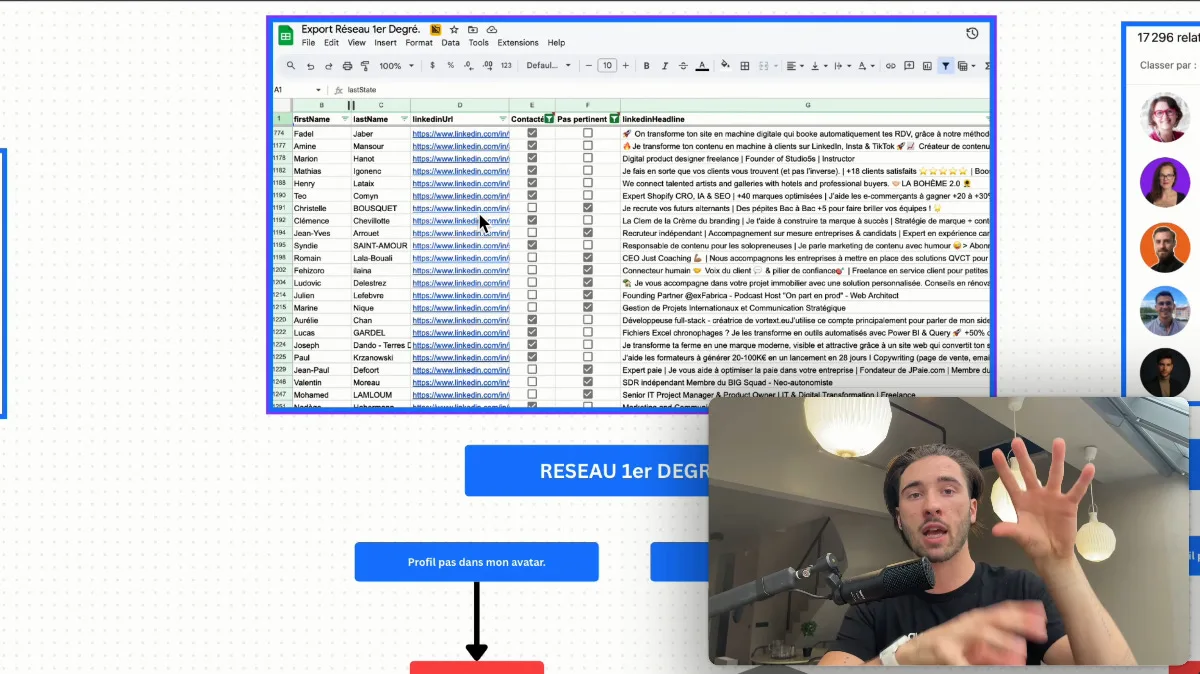Insert a link using chain icon
The width and height of the screenshot is (1200, 674).
tap(890, 66)
